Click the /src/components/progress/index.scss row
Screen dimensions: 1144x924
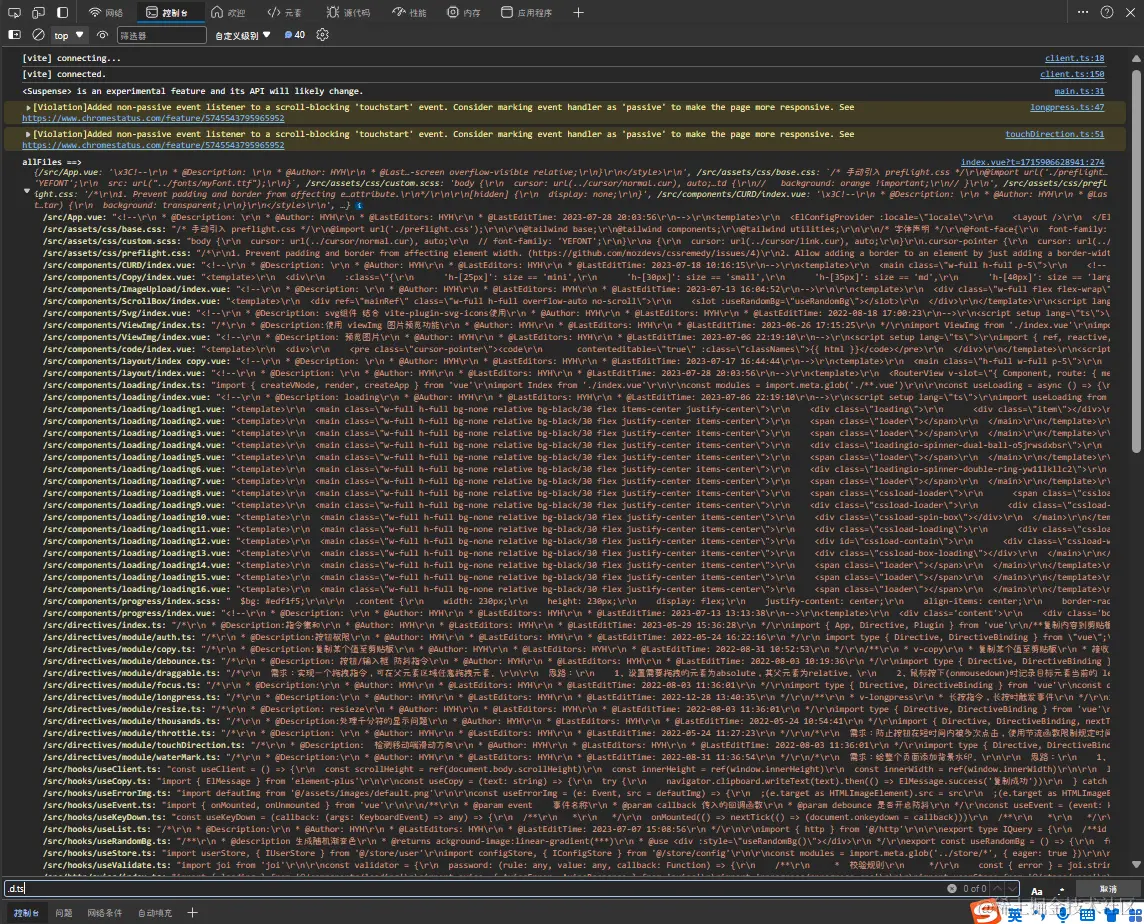point(576,601)
